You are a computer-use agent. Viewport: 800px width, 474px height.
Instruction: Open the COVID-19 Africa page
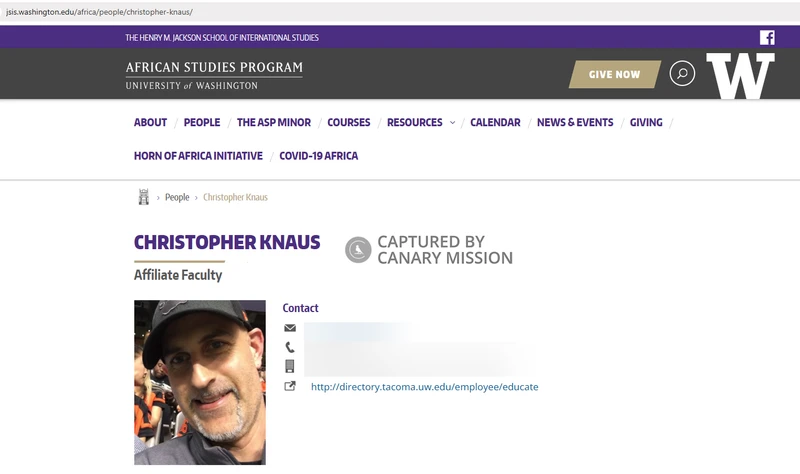click(x=318, y=156)
